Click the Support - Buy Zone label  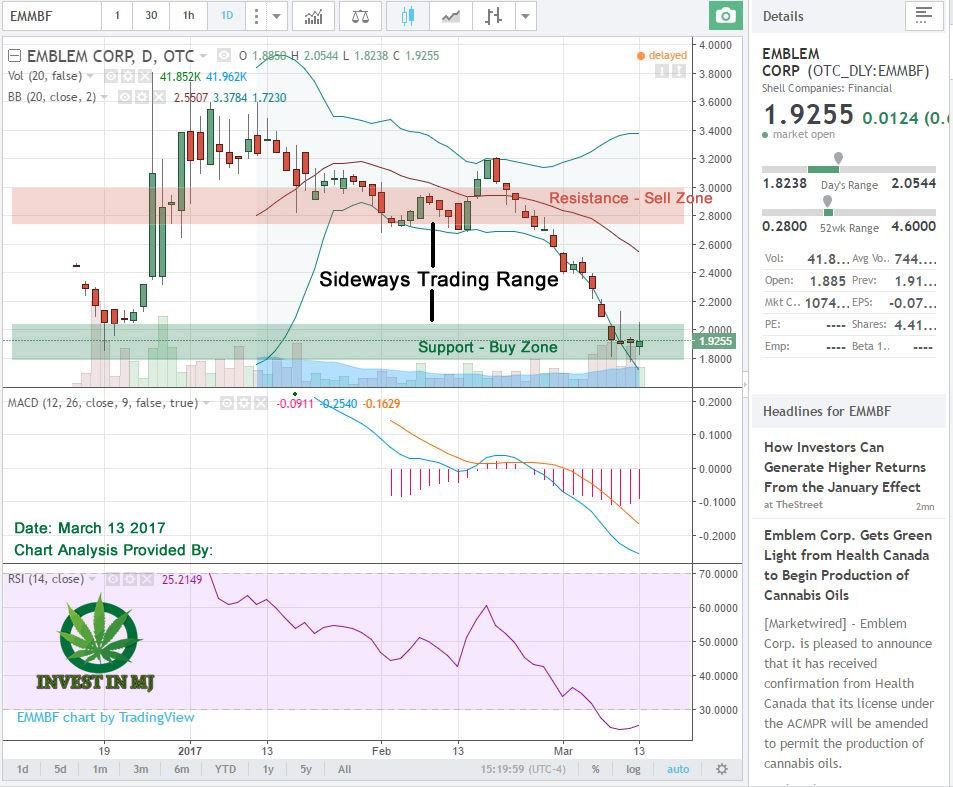pyautogui.click(x=487, y=347)
